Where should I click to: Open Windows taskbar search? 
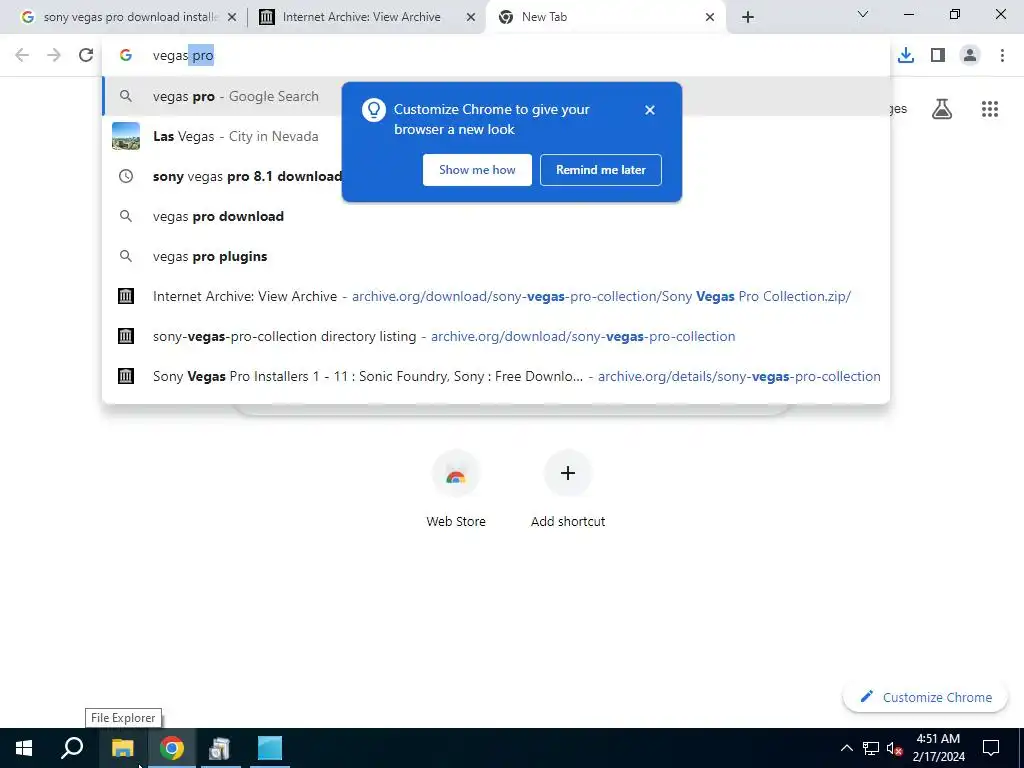click(x=72, y=748)
